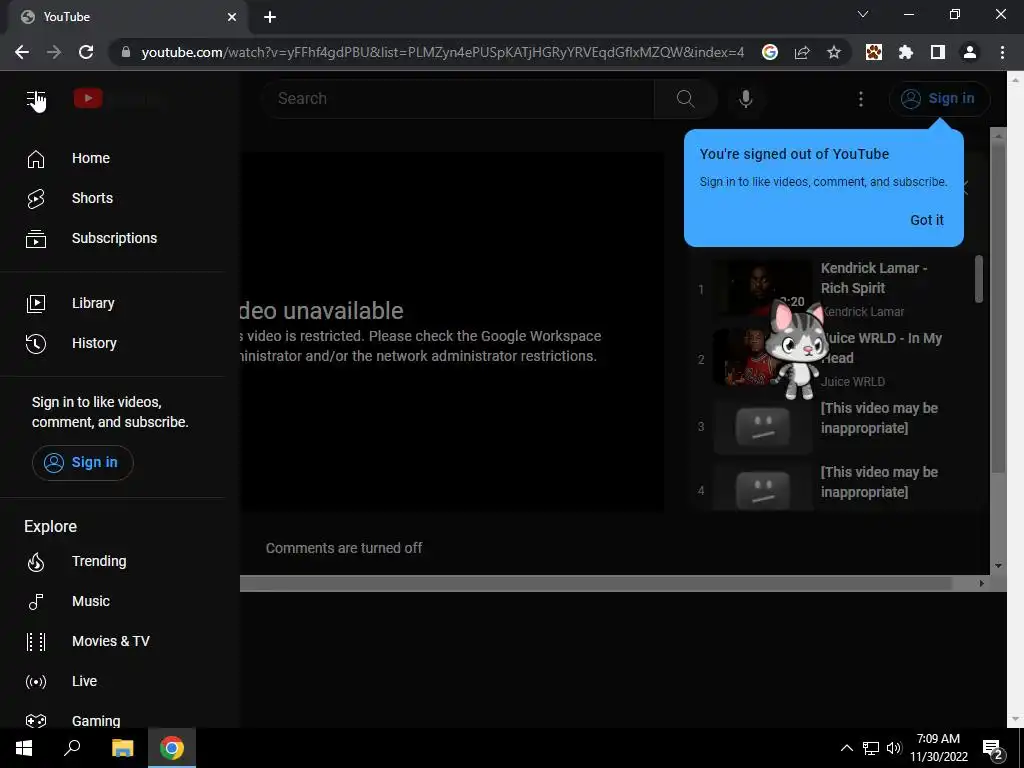Click the top-right Sign in button
1024x768 pixels.
pos(939,99)
